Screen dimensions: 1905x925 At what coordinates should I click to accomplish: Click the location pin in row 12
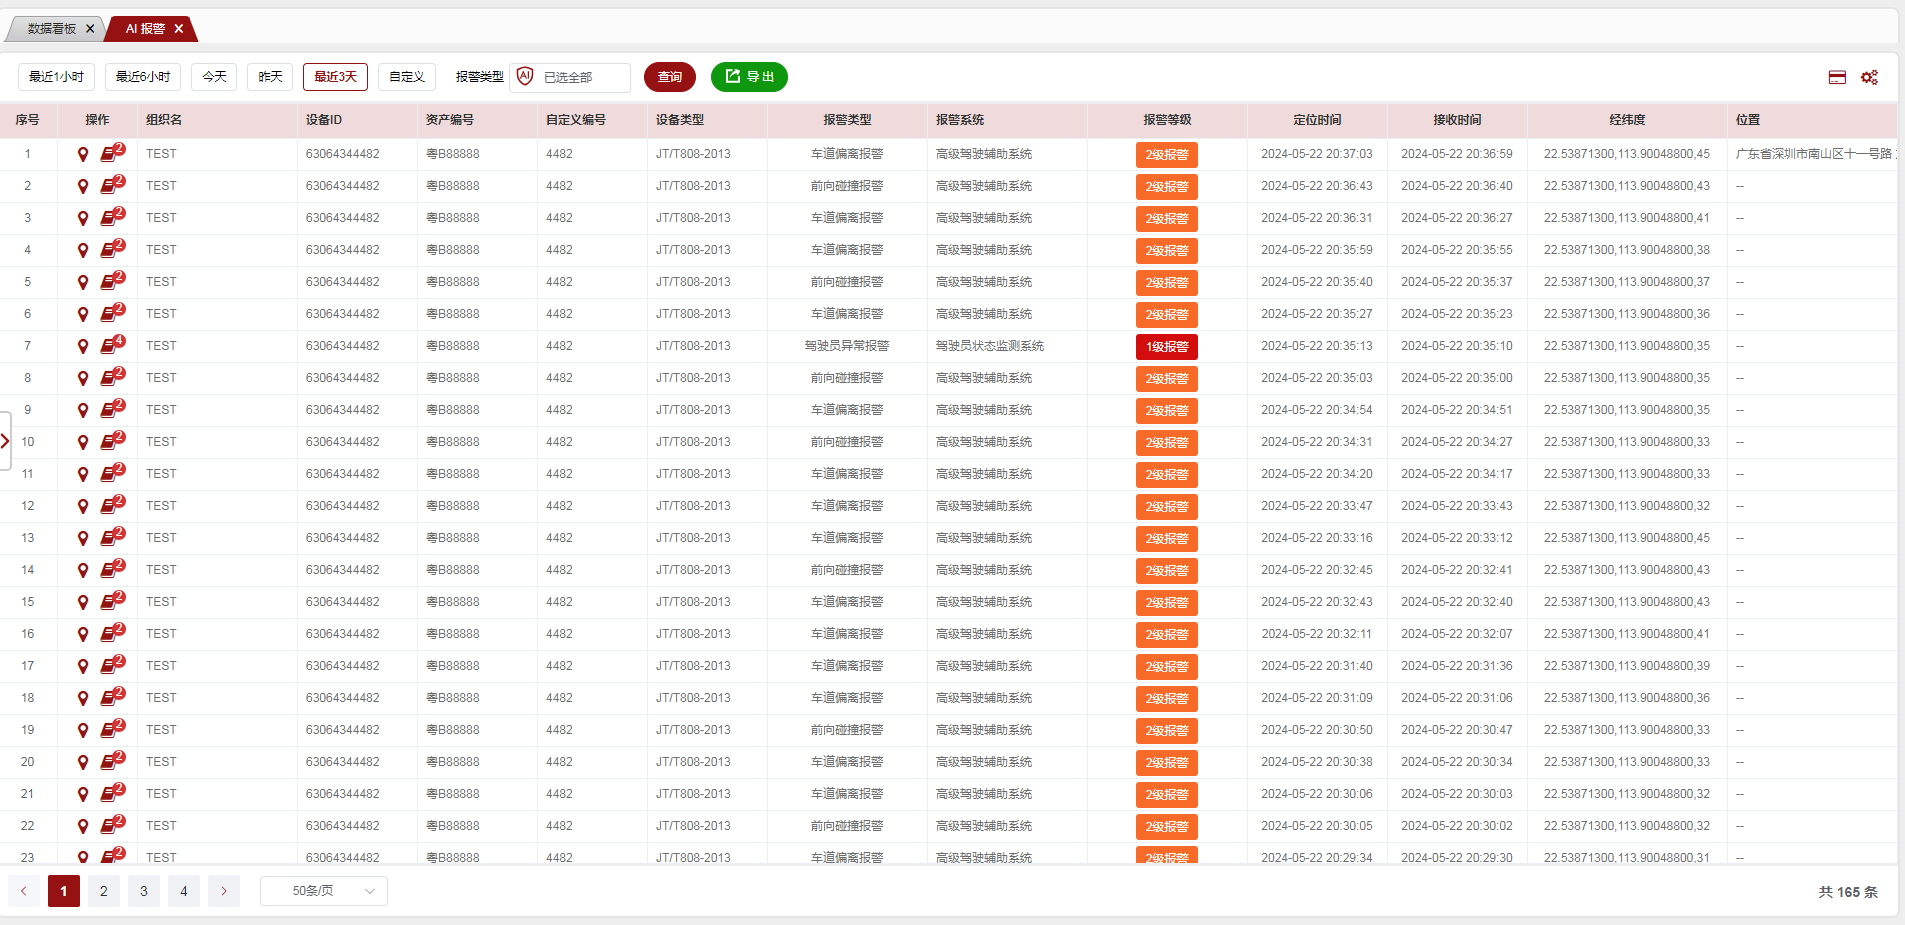83,507
